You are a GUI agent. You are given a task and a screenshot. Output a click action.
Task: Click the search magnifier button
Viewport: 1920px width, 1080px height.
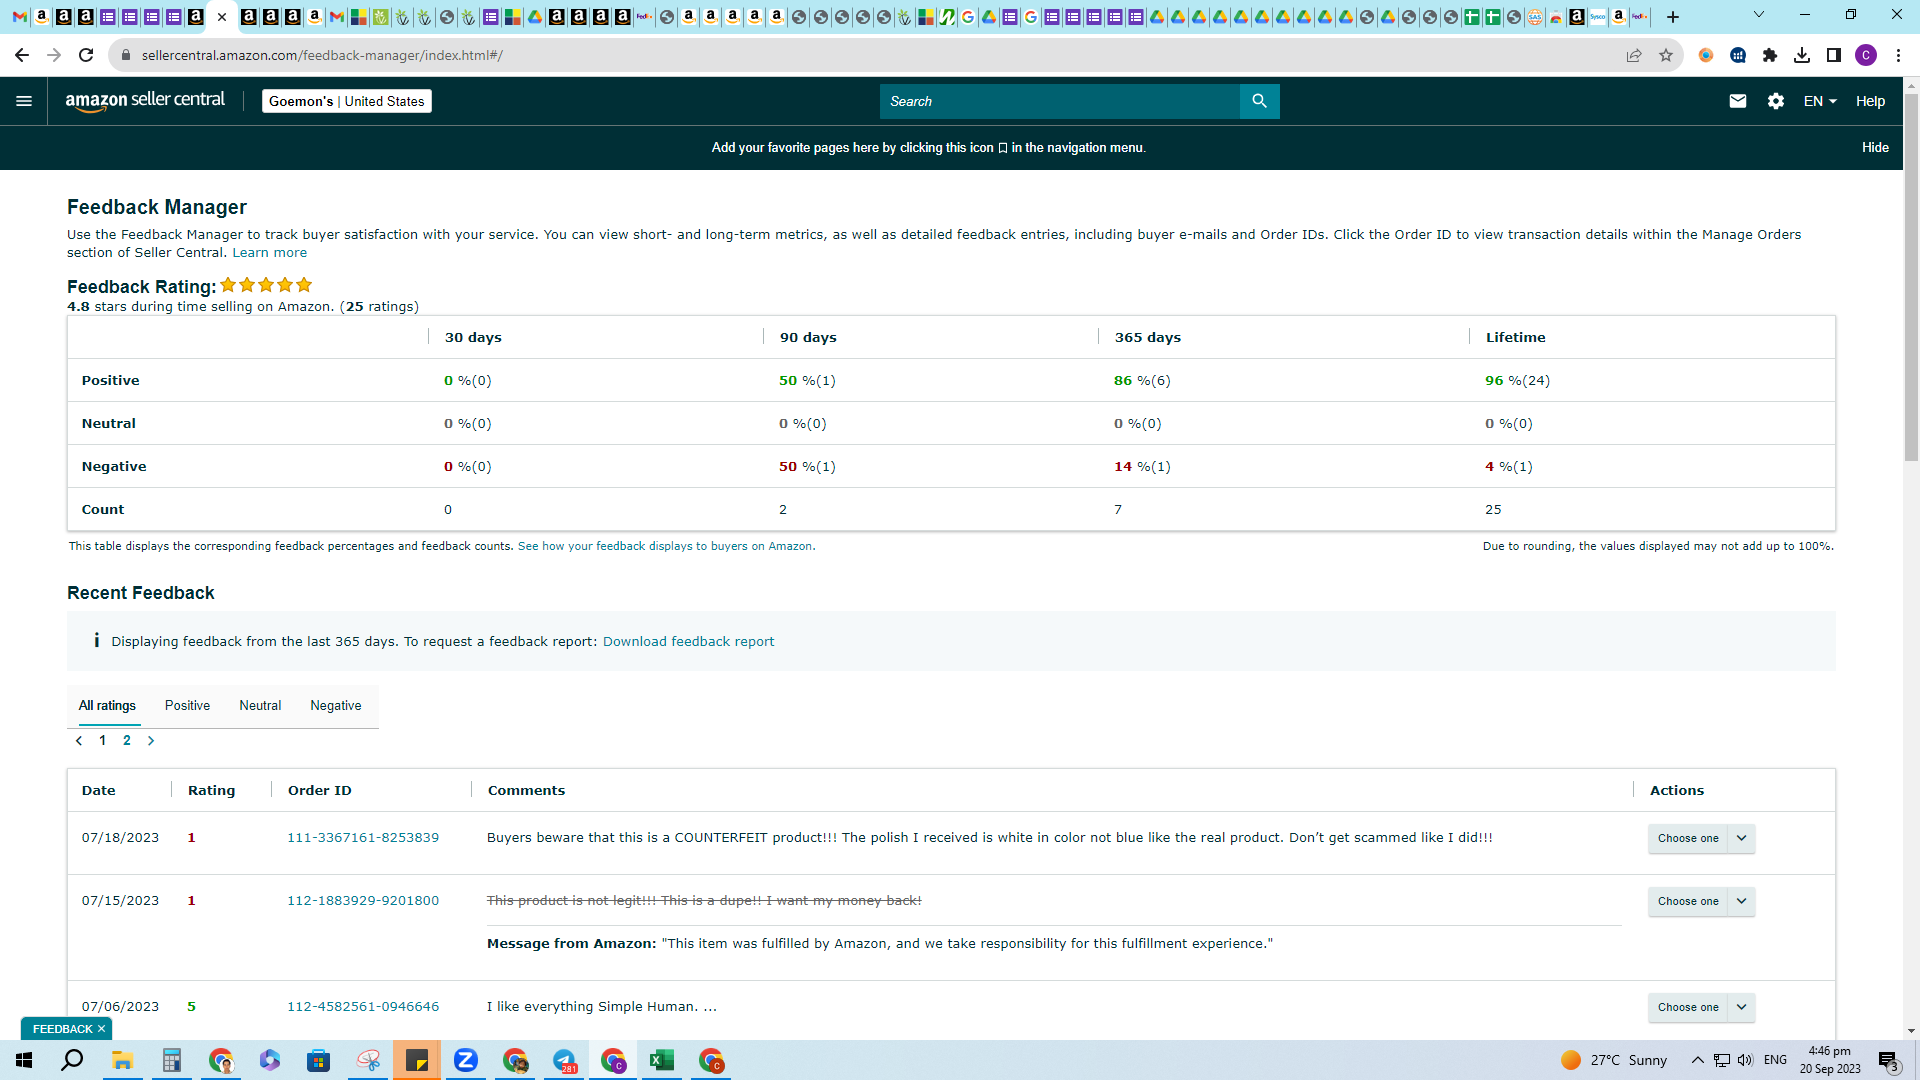(x=1259, y=101)
